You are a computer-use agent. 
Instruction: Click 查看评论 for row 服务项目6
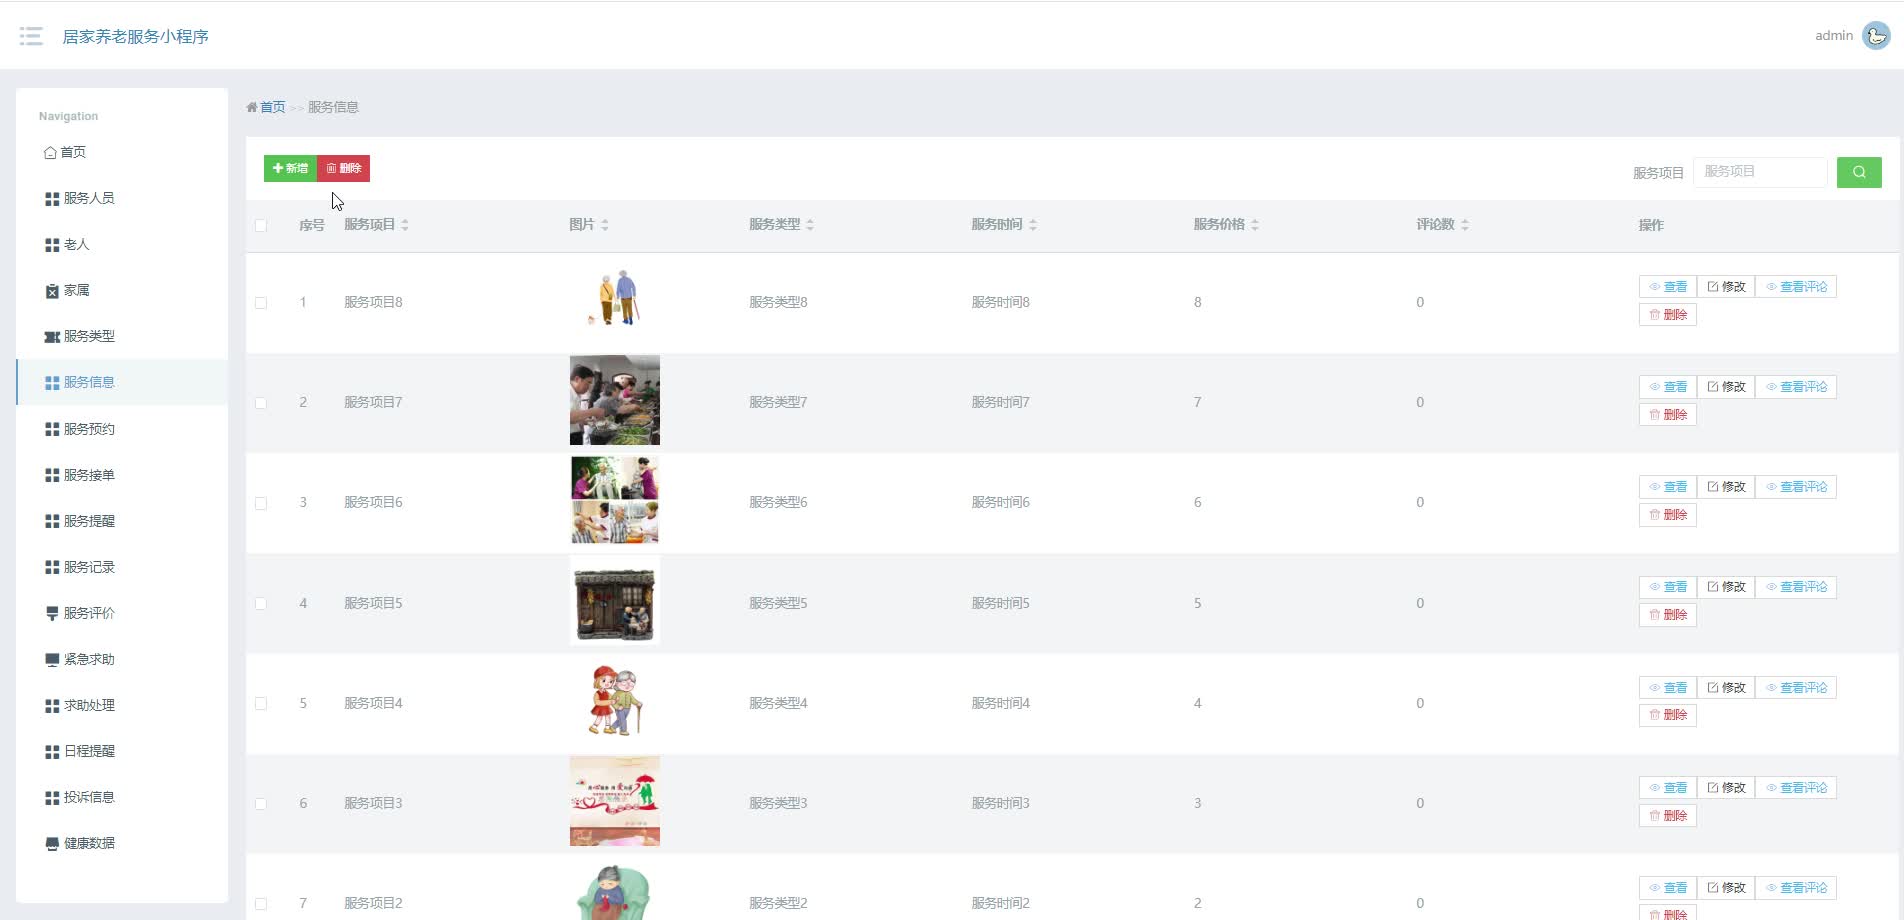1796,487
